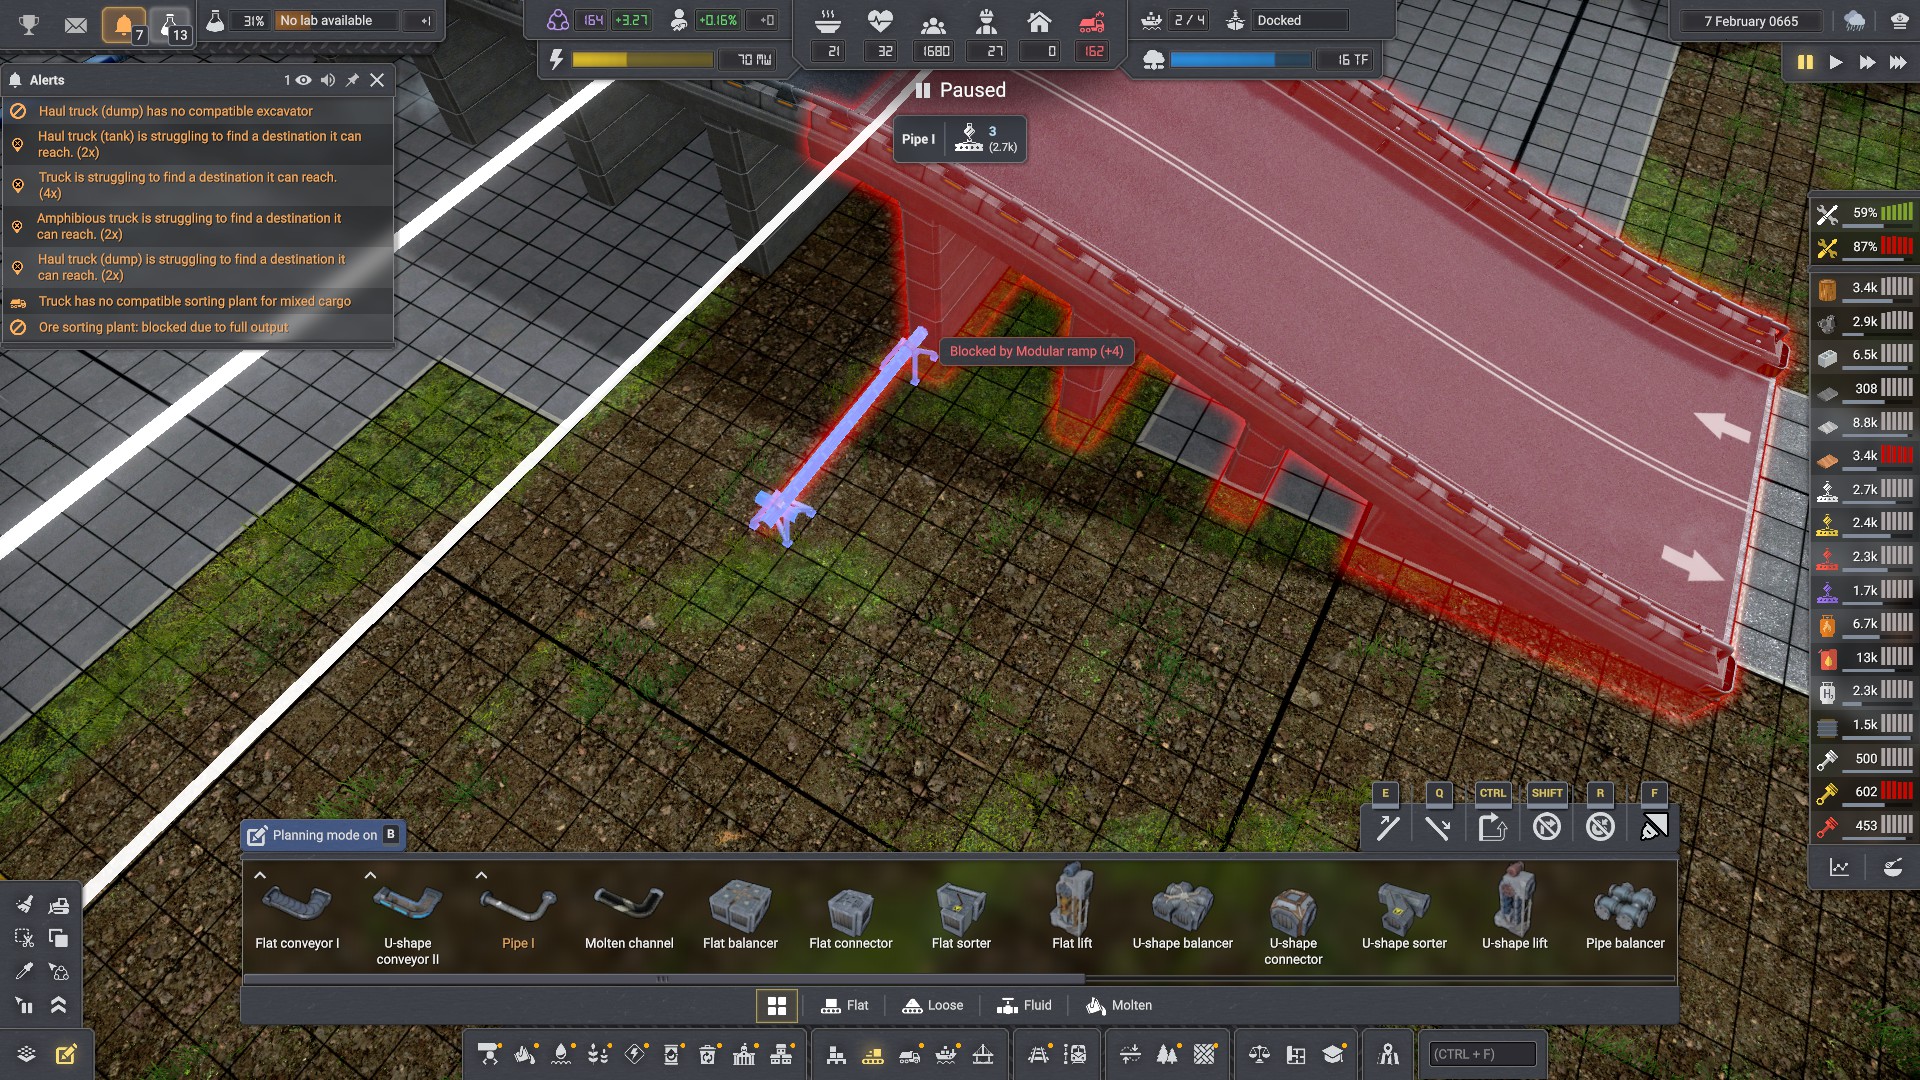Viewport: 1920px width, 1080px height.
Task: Toggle Planning mode on button
Action: [323, 835]
